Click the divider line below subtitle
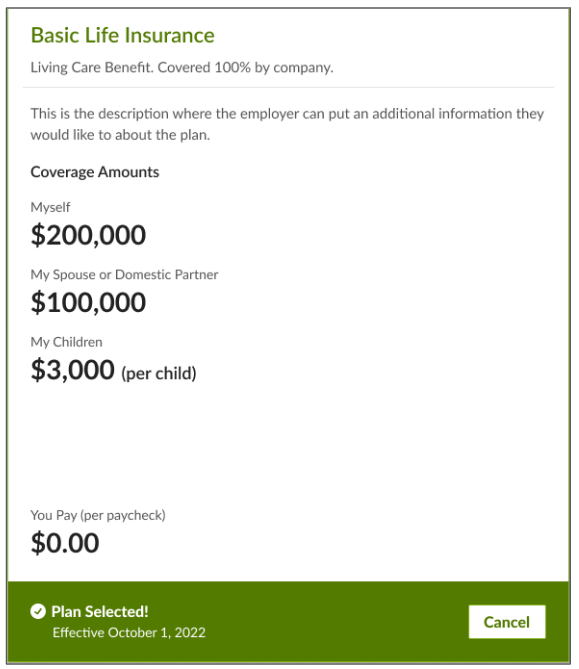The height and width of the screenshot is (669, 579). click(288, 87)
